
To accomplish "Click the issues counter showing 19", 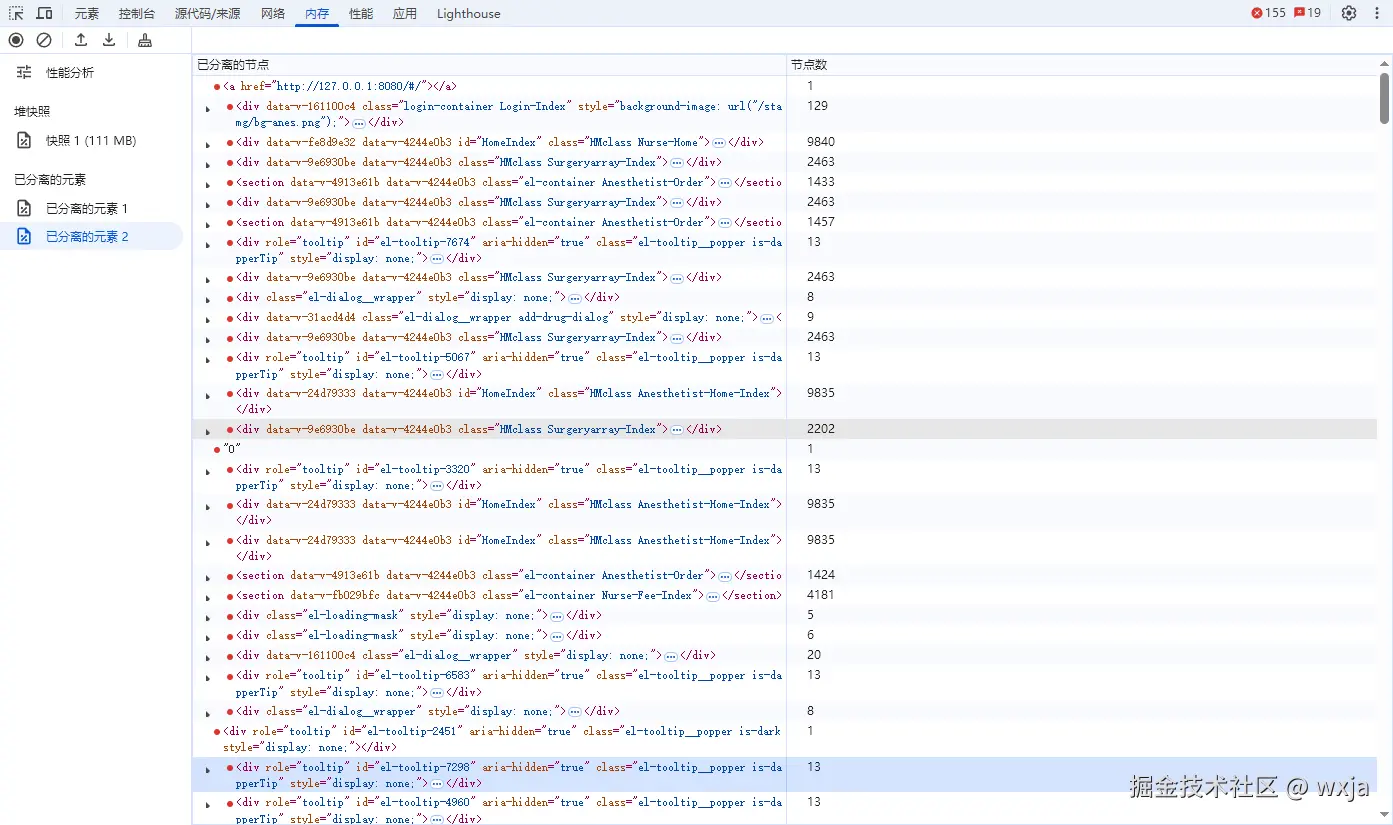I will pos(1307,13).
